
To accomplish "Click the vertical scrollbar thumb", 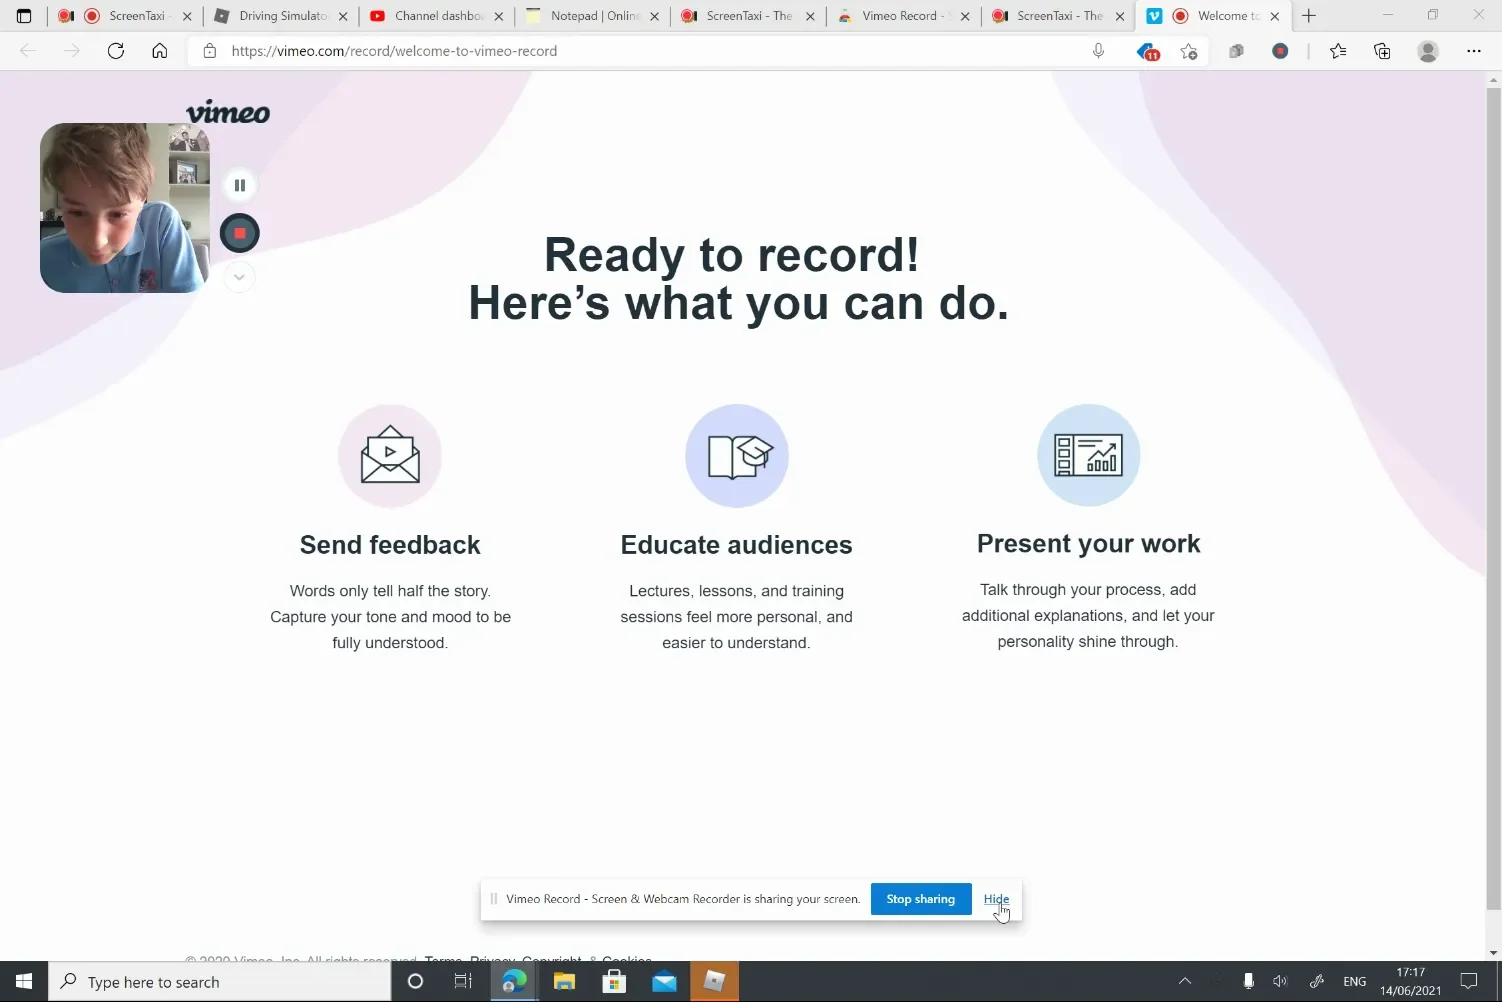I will 1494,498.
